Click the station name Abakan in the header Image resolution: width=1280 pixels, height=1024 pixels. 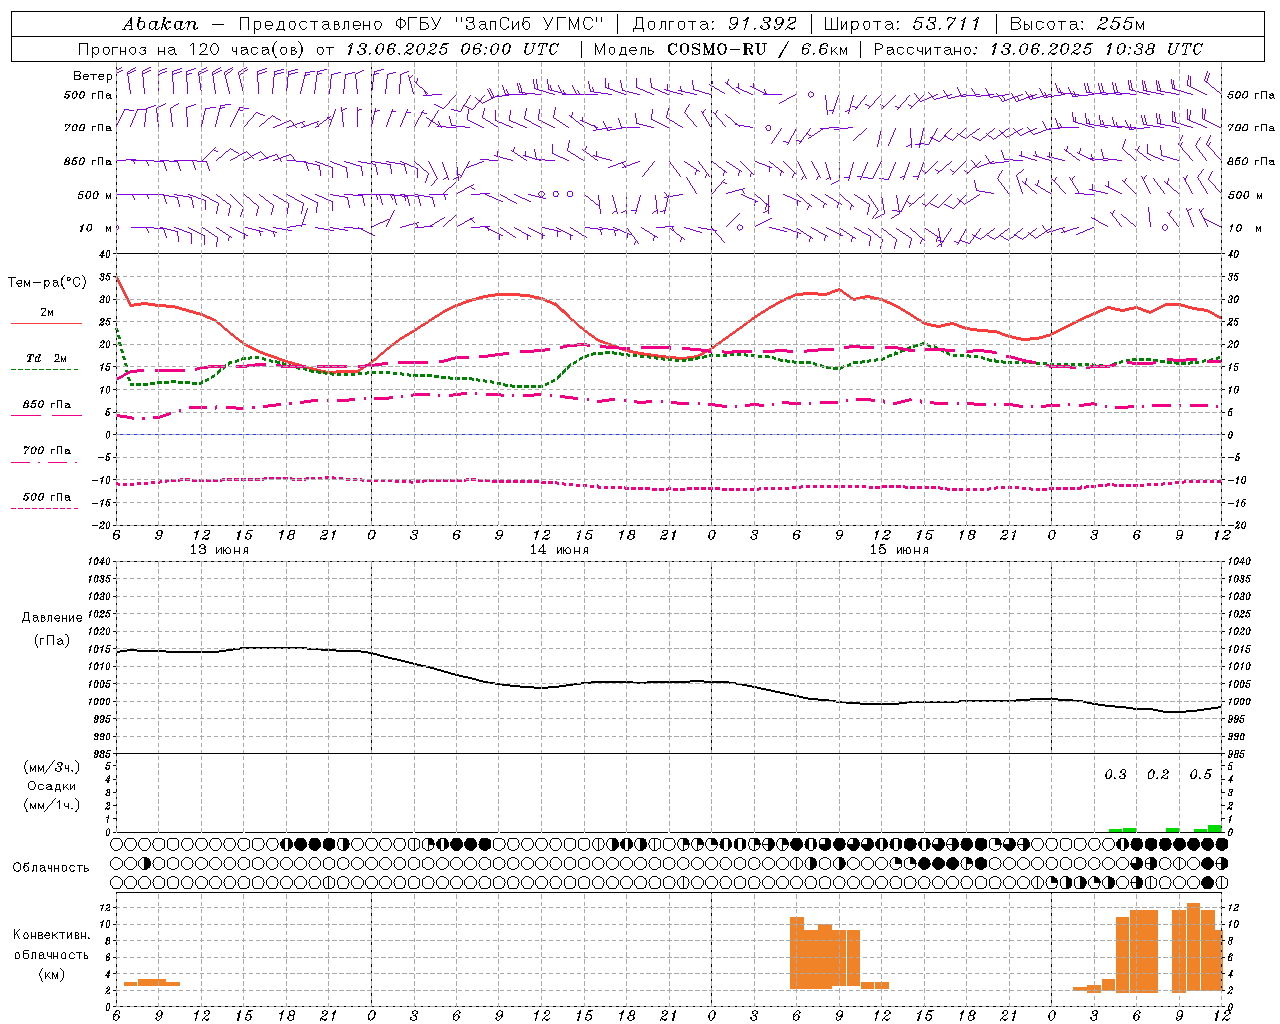click(160, 24)
